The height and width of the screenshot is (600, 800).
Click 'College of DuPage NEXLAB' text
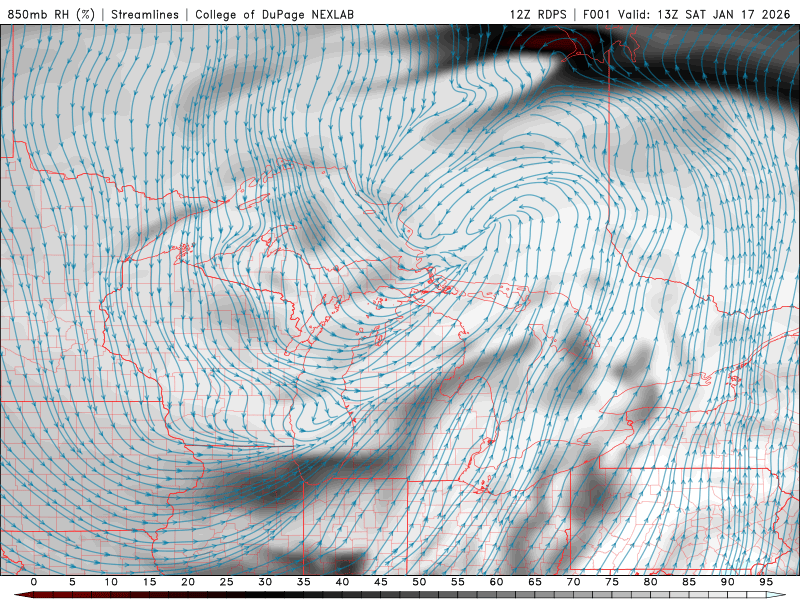point(274,14)
